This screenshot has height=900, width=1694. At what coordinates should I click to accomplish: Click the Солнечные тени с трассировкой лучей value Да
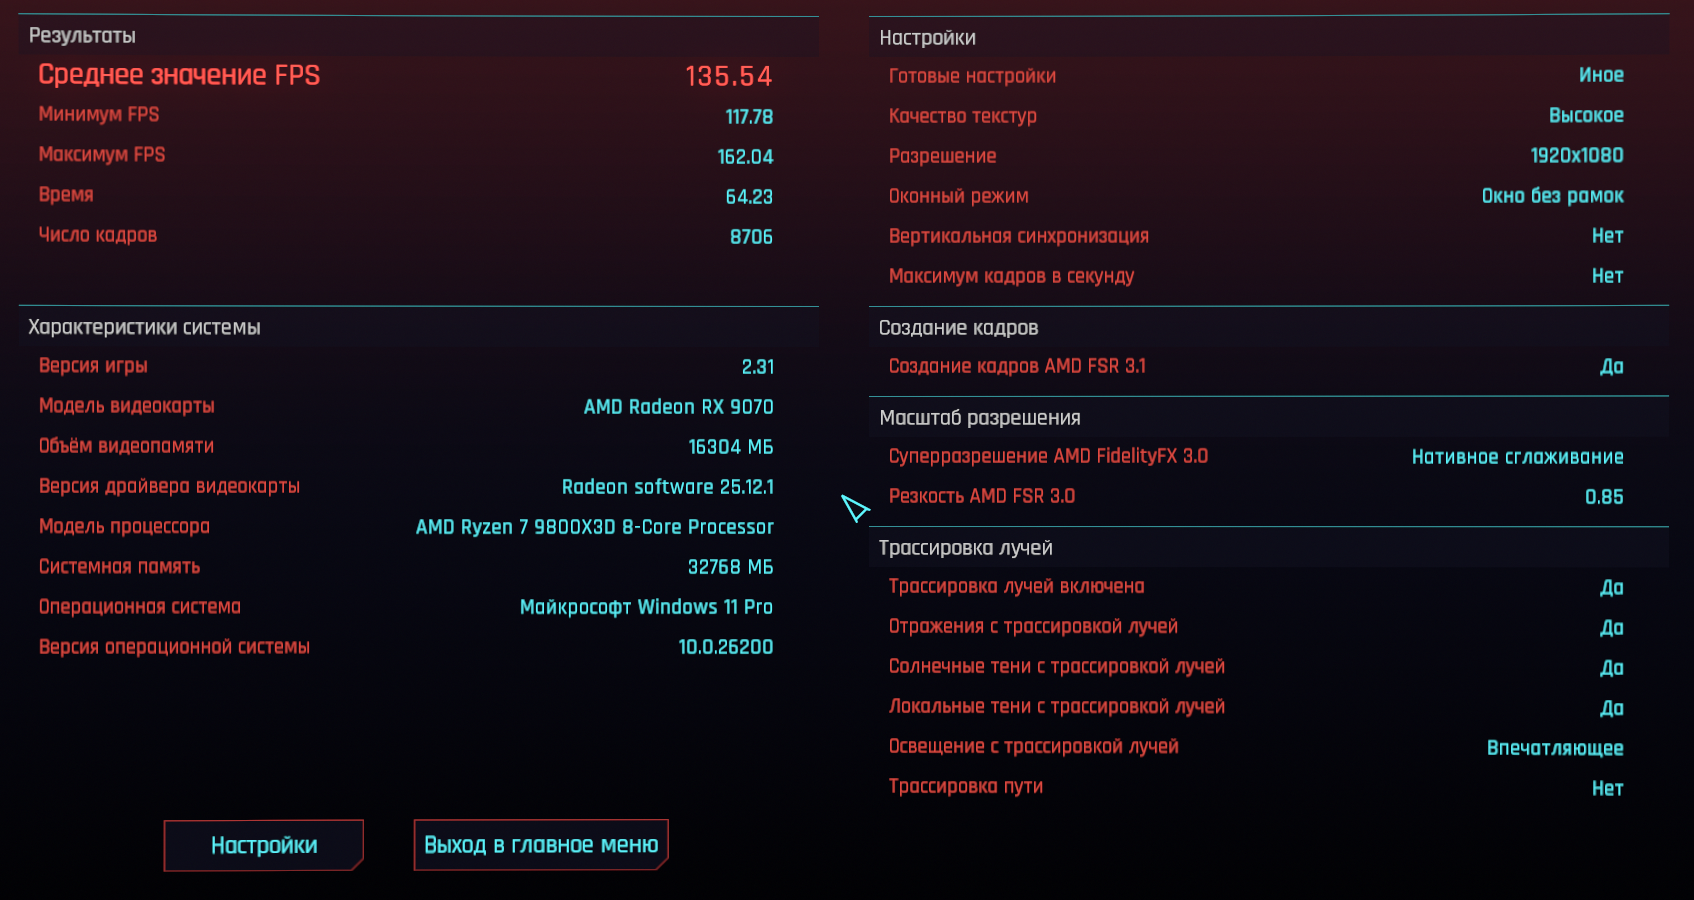pos(1612,668)
